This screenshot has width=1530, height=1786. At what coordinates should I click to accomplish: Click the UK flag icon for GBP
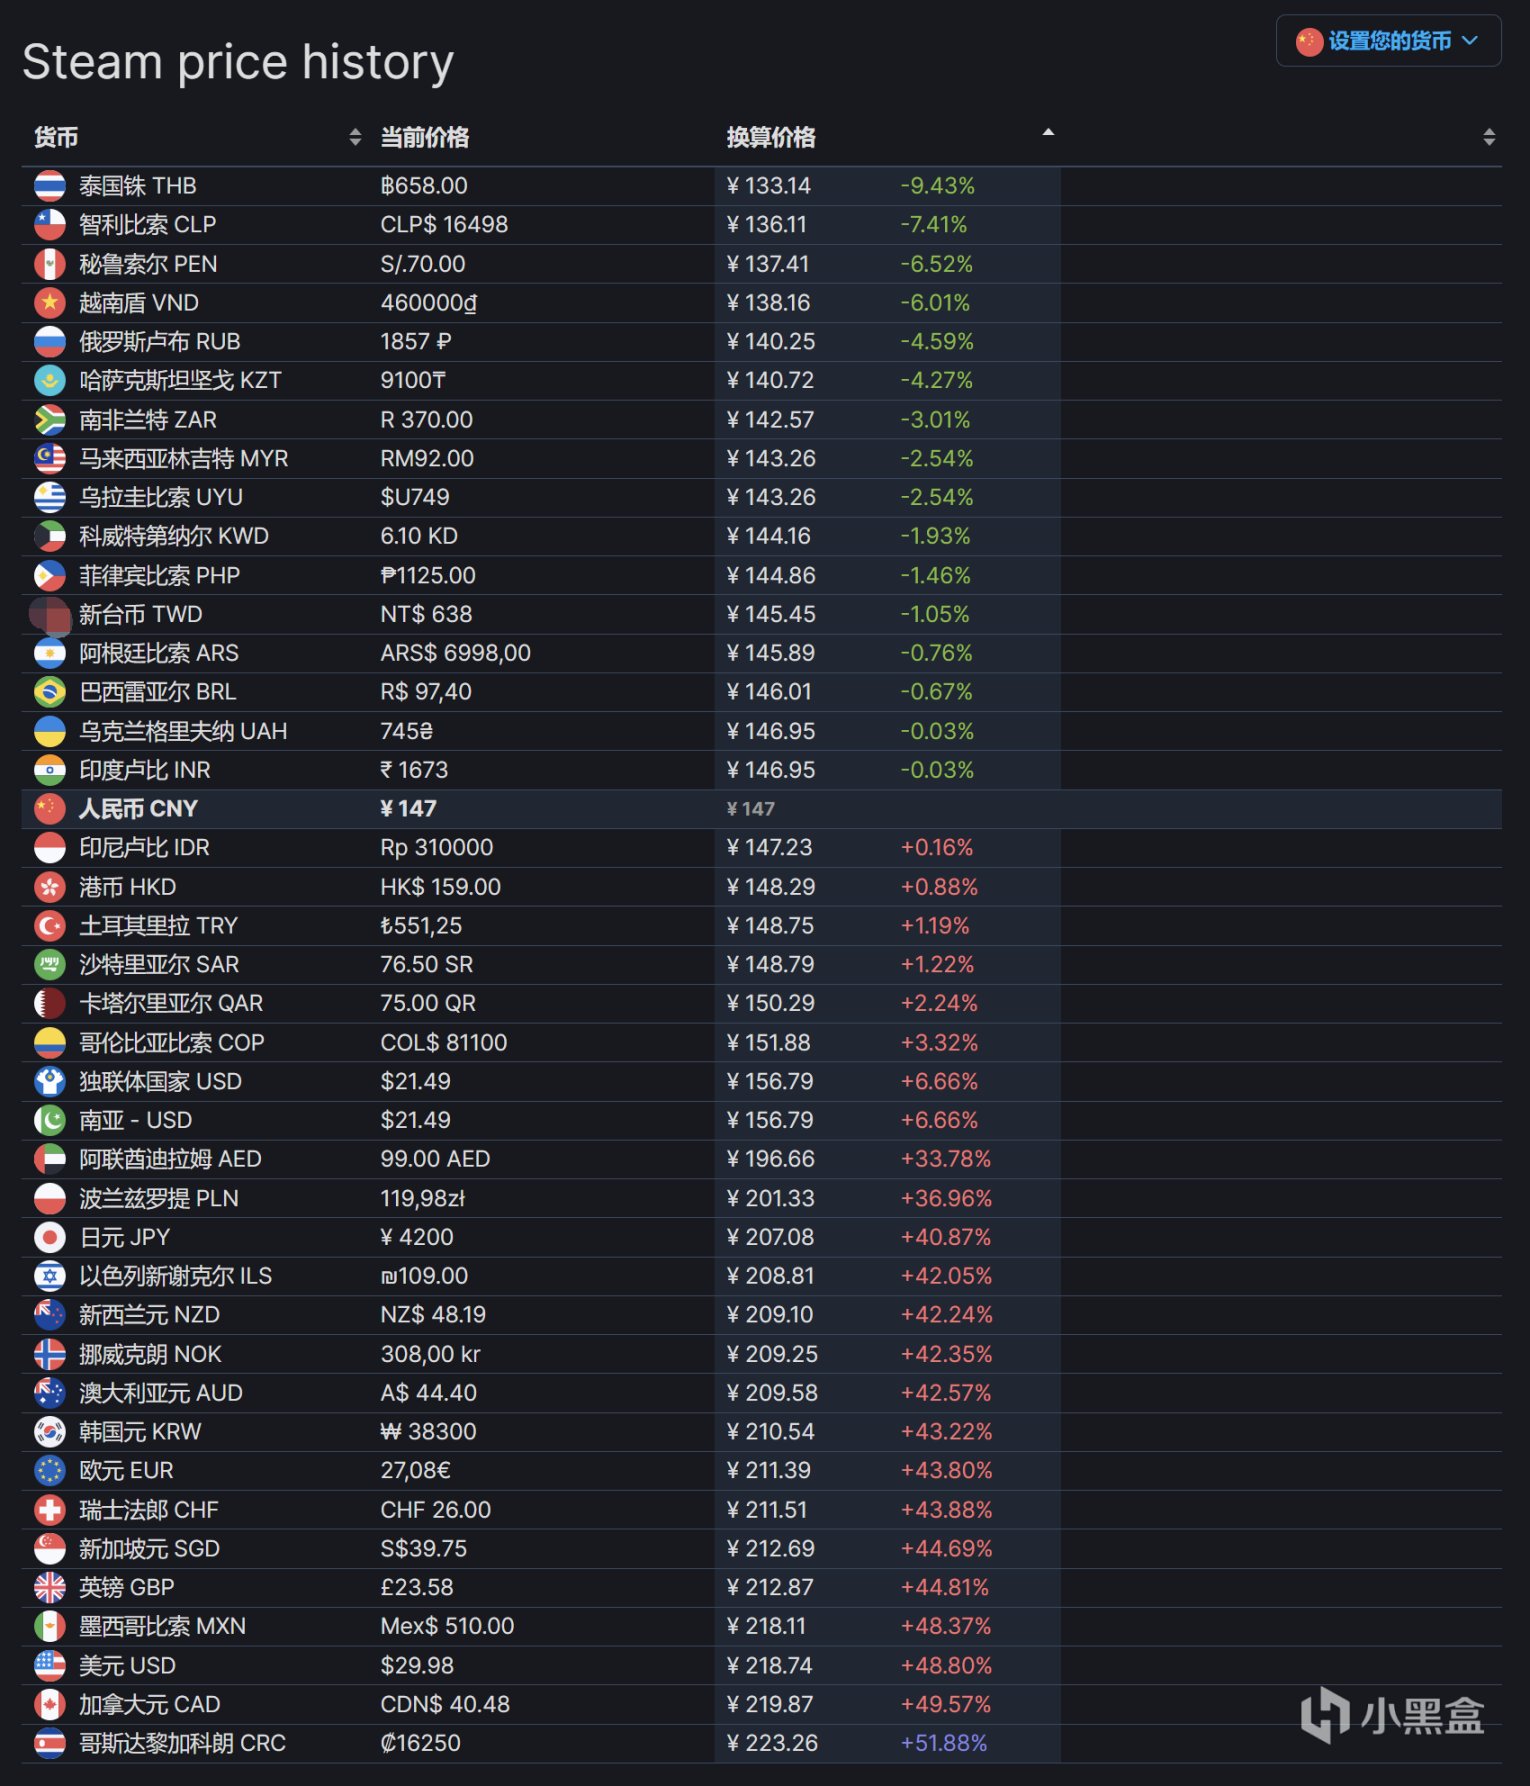50,1588
